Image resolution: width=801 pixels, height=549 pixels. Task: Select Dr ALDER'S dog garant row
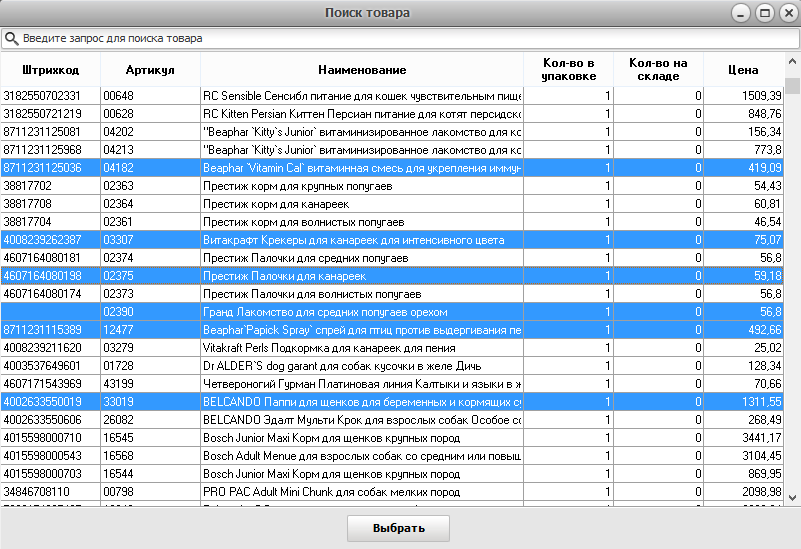392,366
